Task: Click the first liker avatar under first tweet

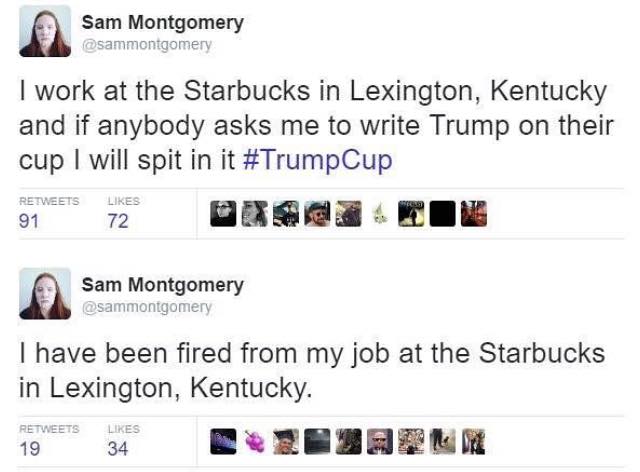Action: tap(224, 214)
